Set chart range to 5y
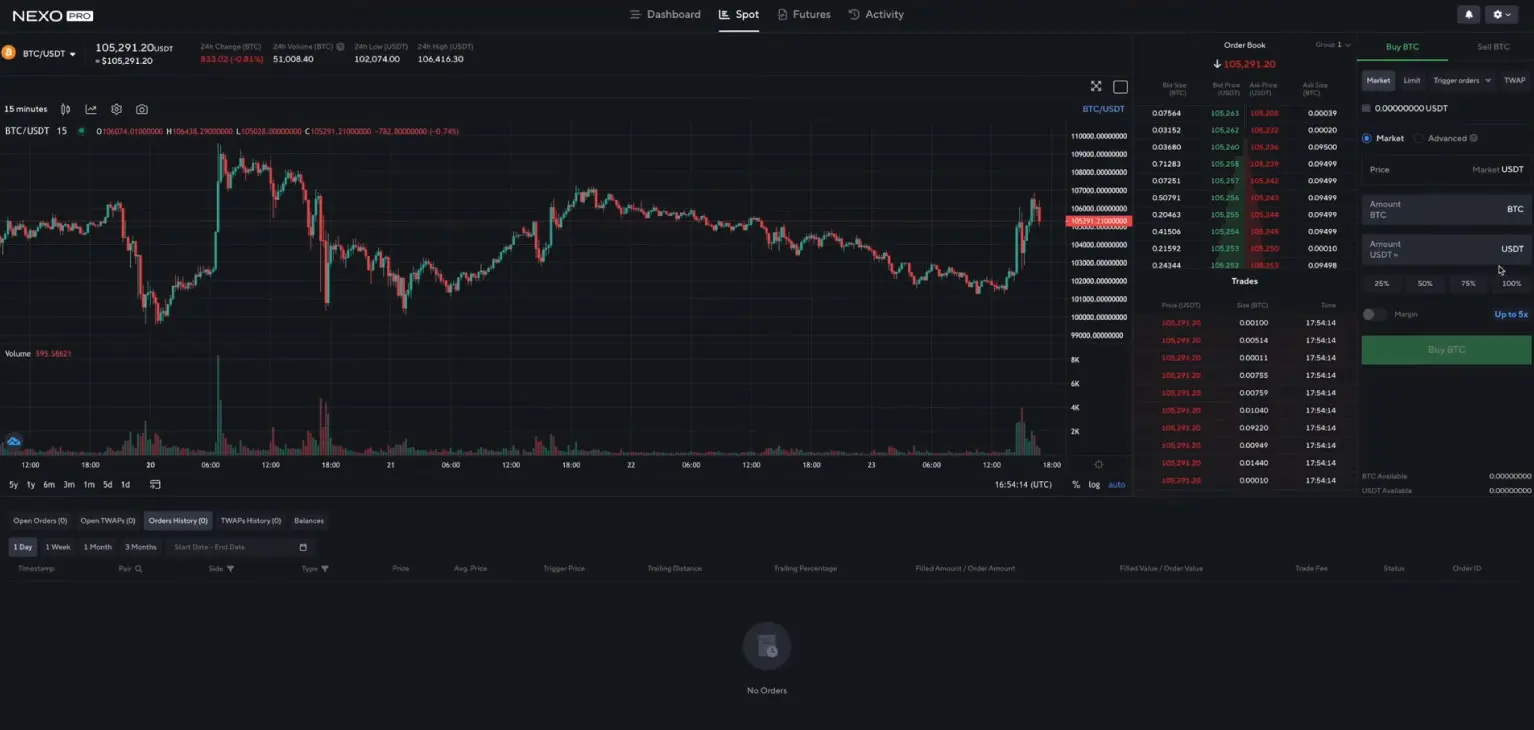 [14, 485]
